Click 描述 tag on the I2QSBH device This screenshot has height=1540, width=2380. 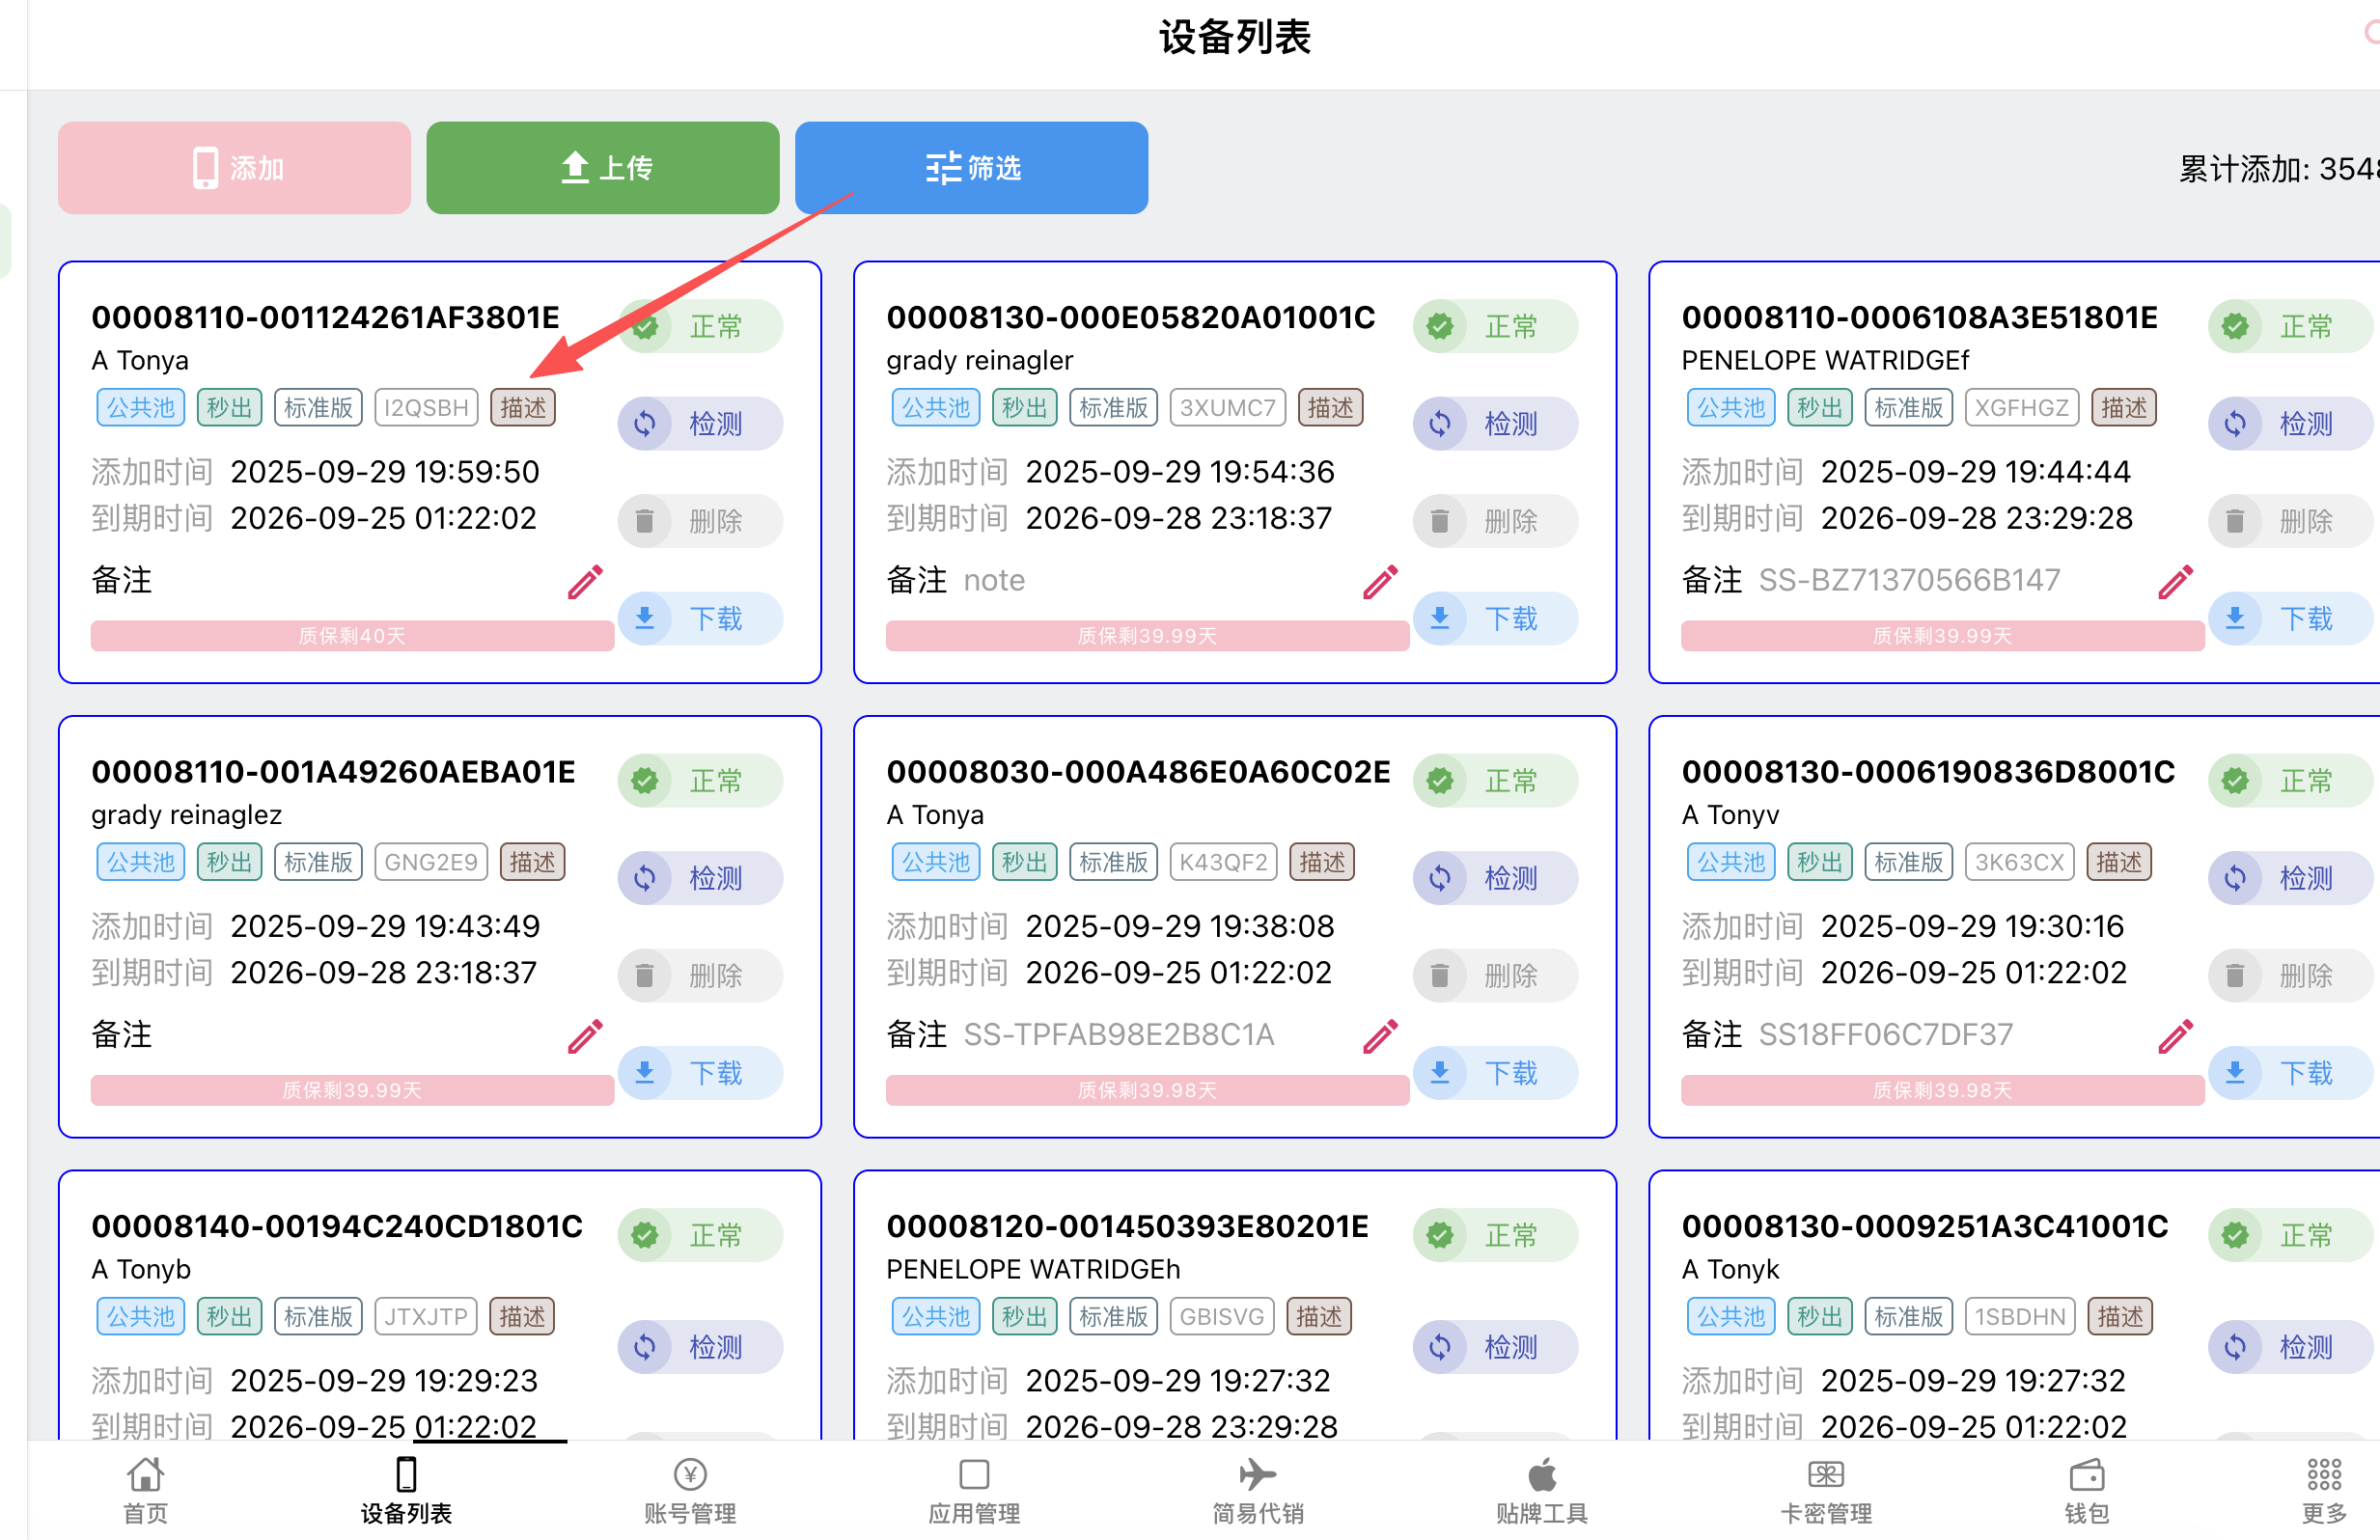click(x=523, y=408)
